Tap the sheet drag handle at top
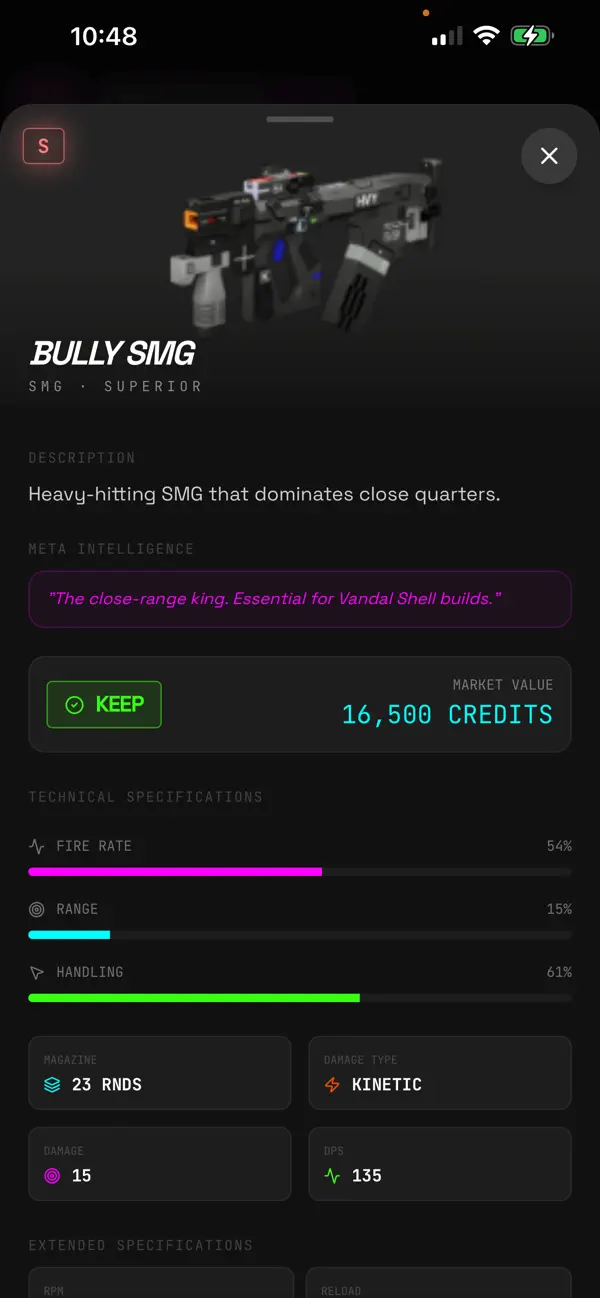Screen dimensions: 600x1298 pos(300,119)
